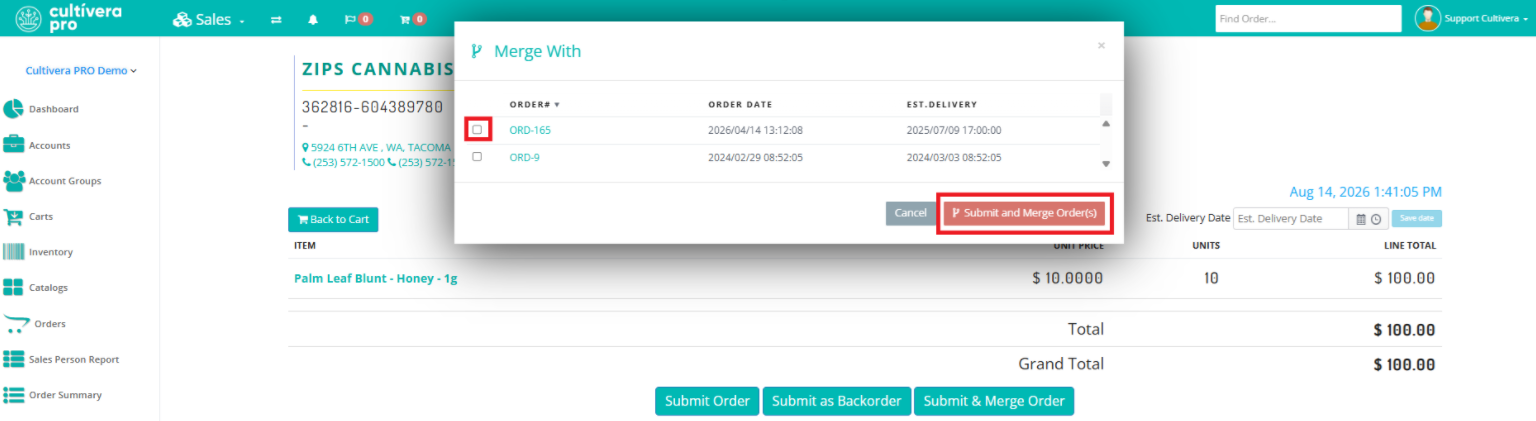1536x421 pixels.
Task: Click the Submit Order button
Action: click(x=707, y=401)
